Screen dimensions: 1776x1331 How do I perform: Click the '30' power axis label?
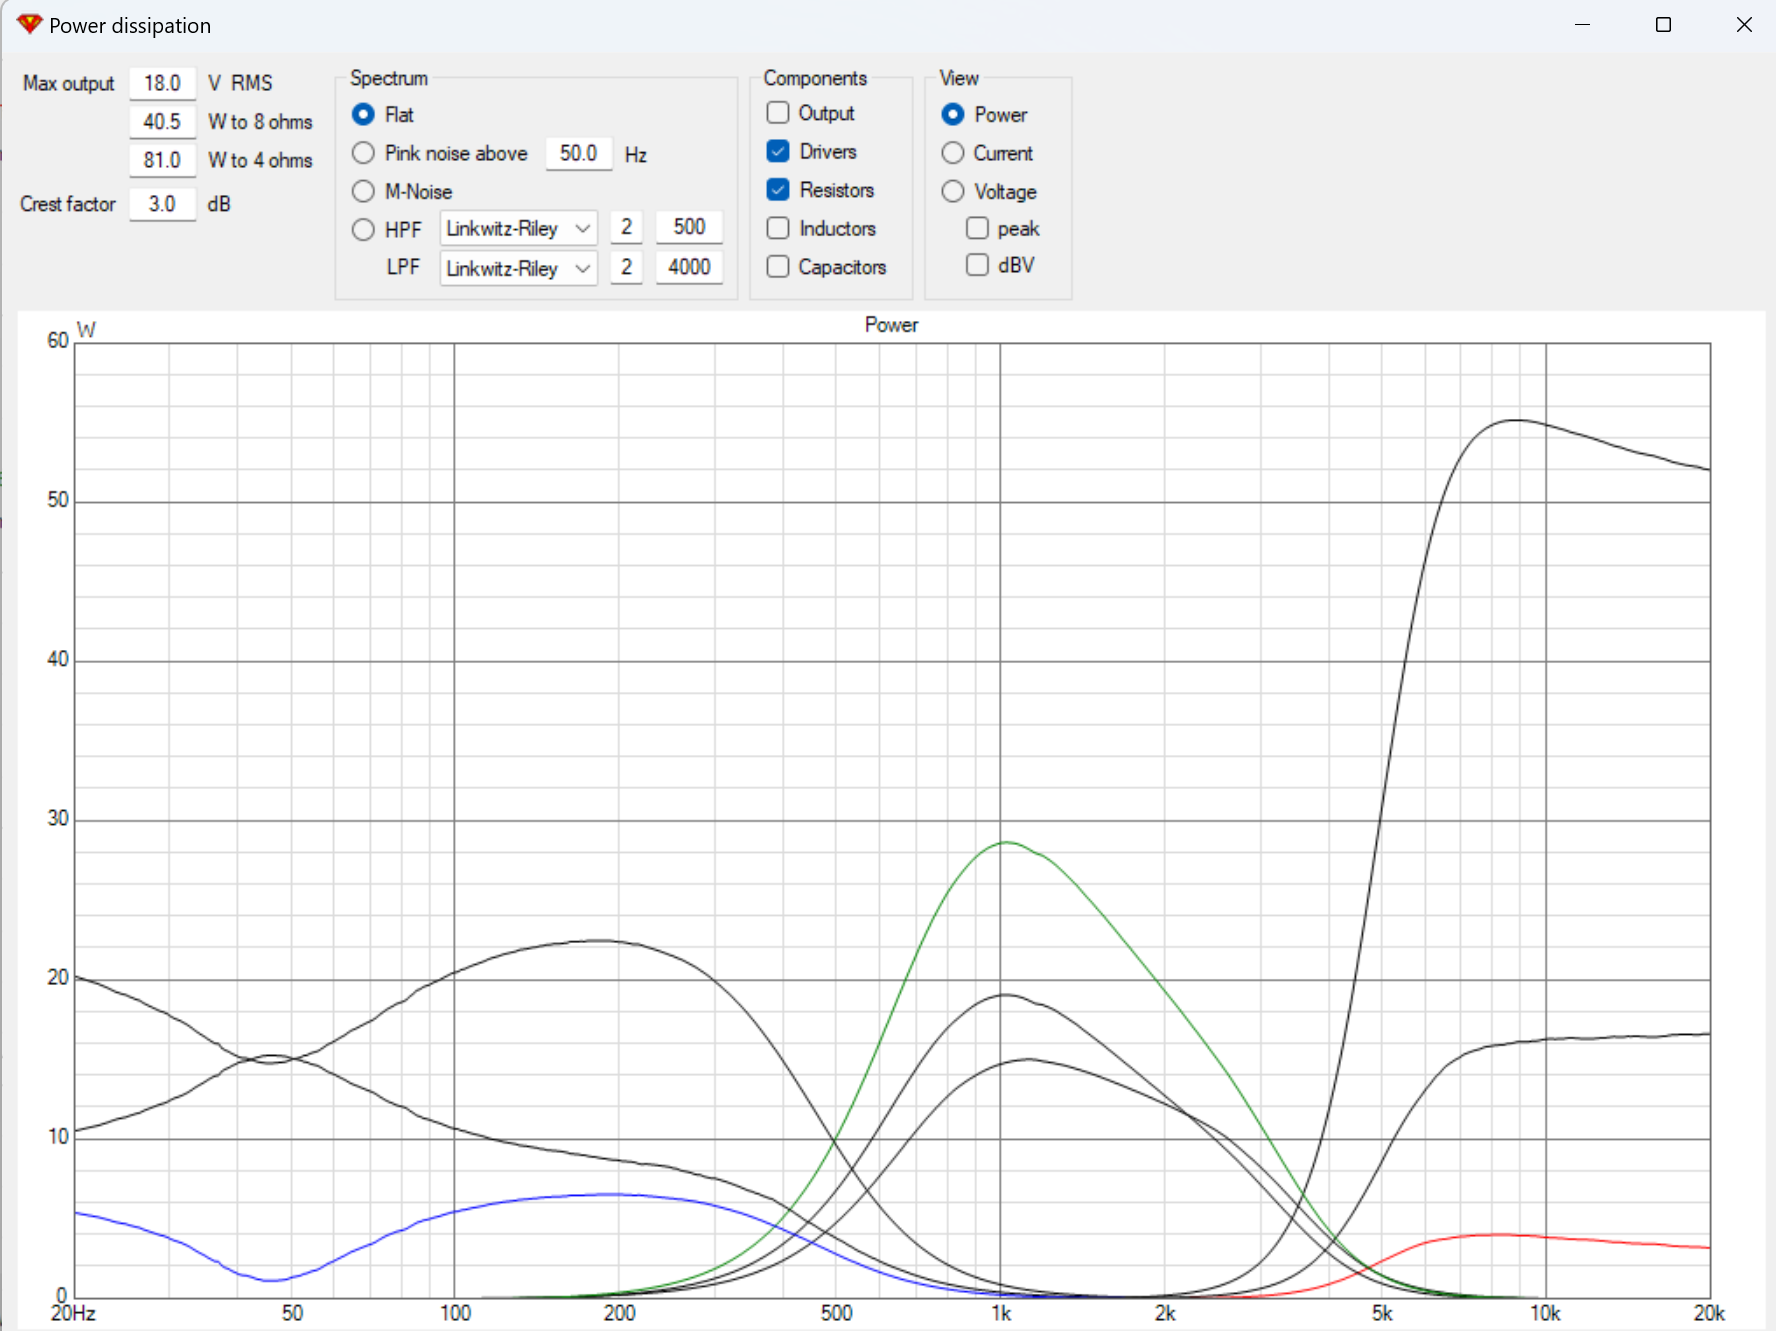tap(58, 818)
